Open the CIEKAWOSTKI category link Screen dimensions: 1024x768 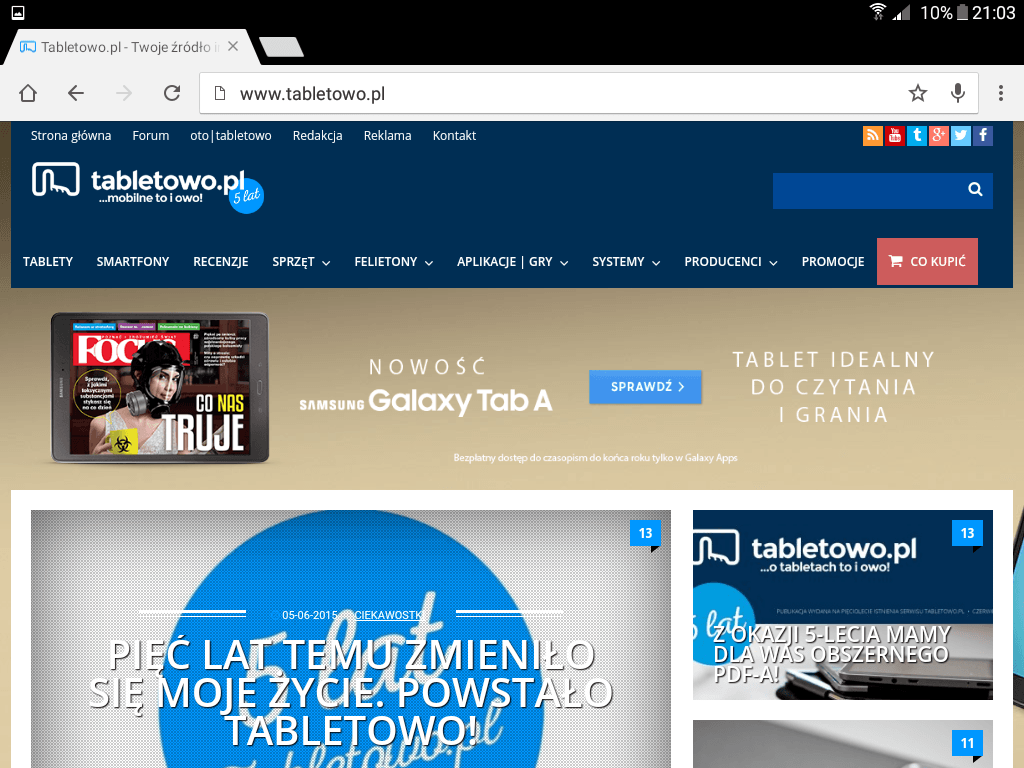tap(389, 615)
